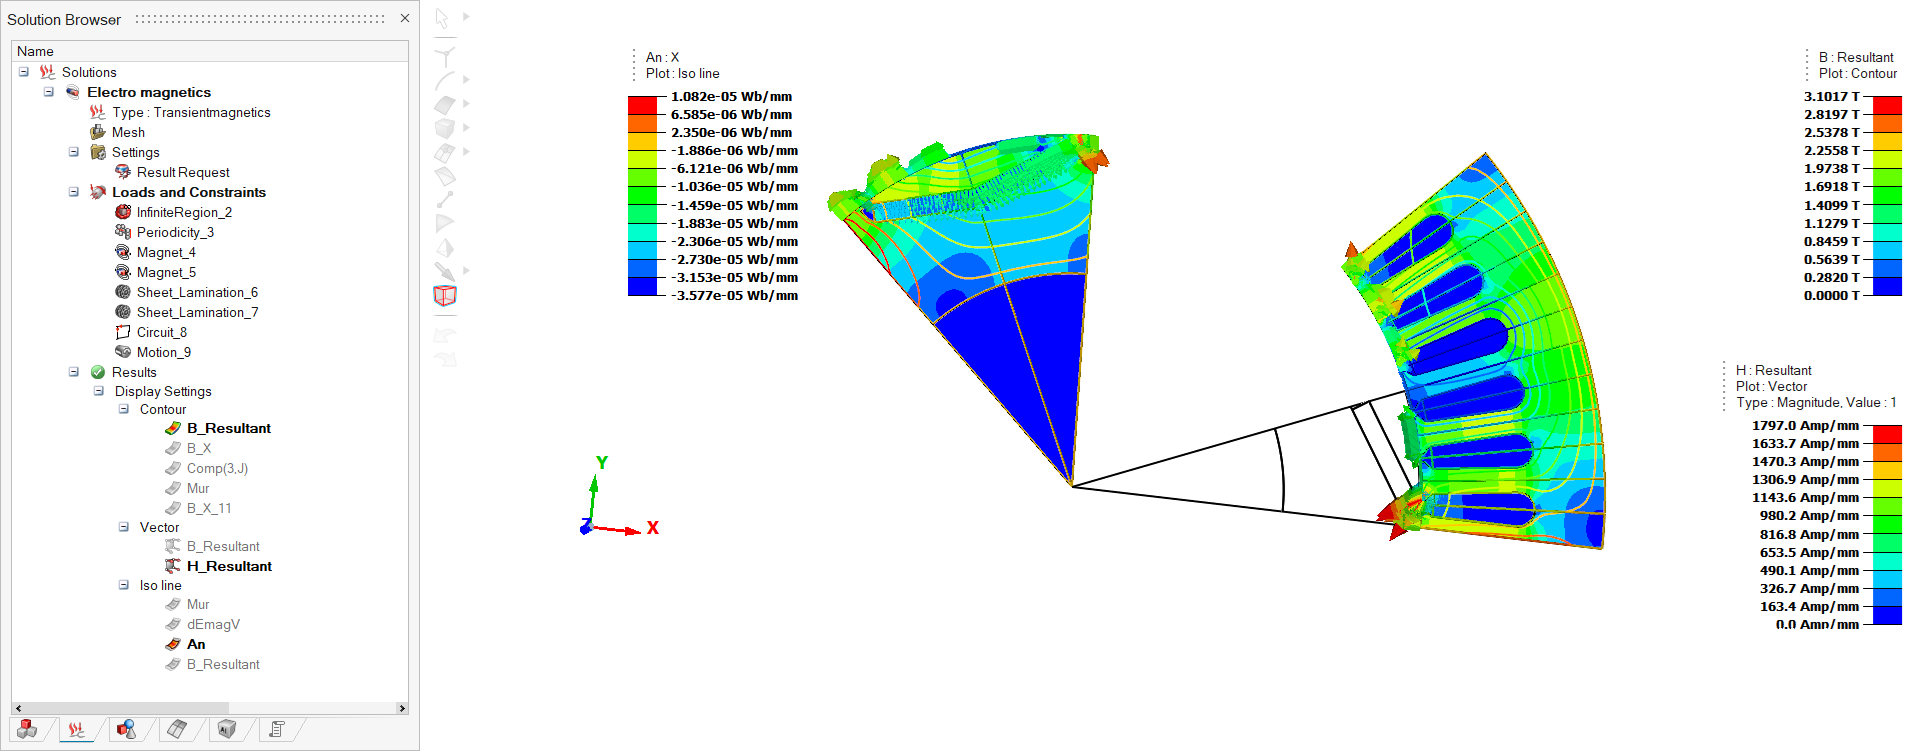Select the Sheet_Lamination_7 tree item
This screenshot has height=751, width=1920.
(197, 312)
